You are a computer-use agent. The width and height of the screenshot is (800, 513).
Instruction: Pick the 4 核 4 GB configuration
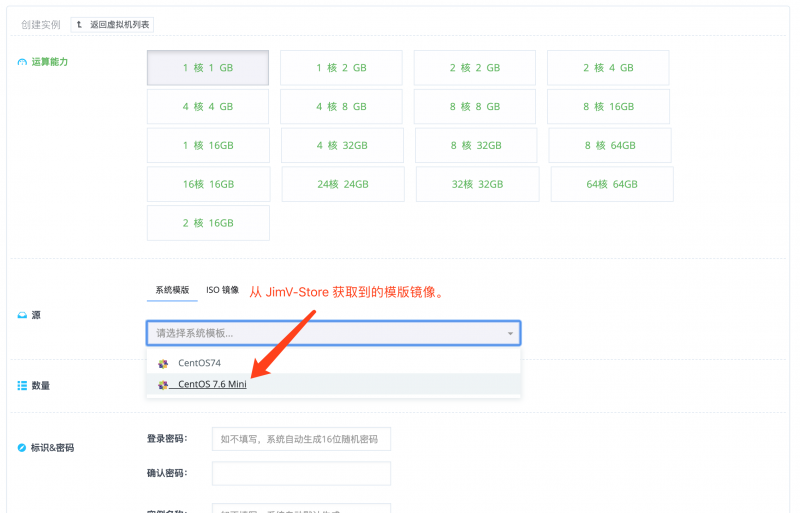point(208,107)
